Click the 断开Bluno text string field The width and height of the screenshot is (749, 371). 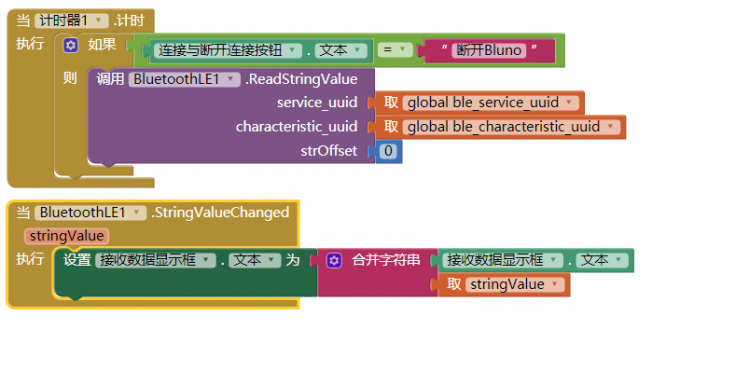tap(489, 51)
